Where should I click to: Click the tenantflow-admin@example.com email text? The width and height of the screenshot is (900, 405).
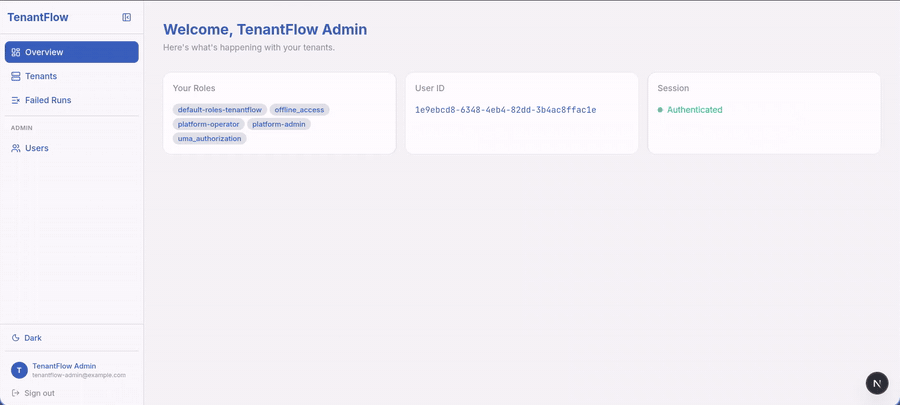click(x=79, y=375)
